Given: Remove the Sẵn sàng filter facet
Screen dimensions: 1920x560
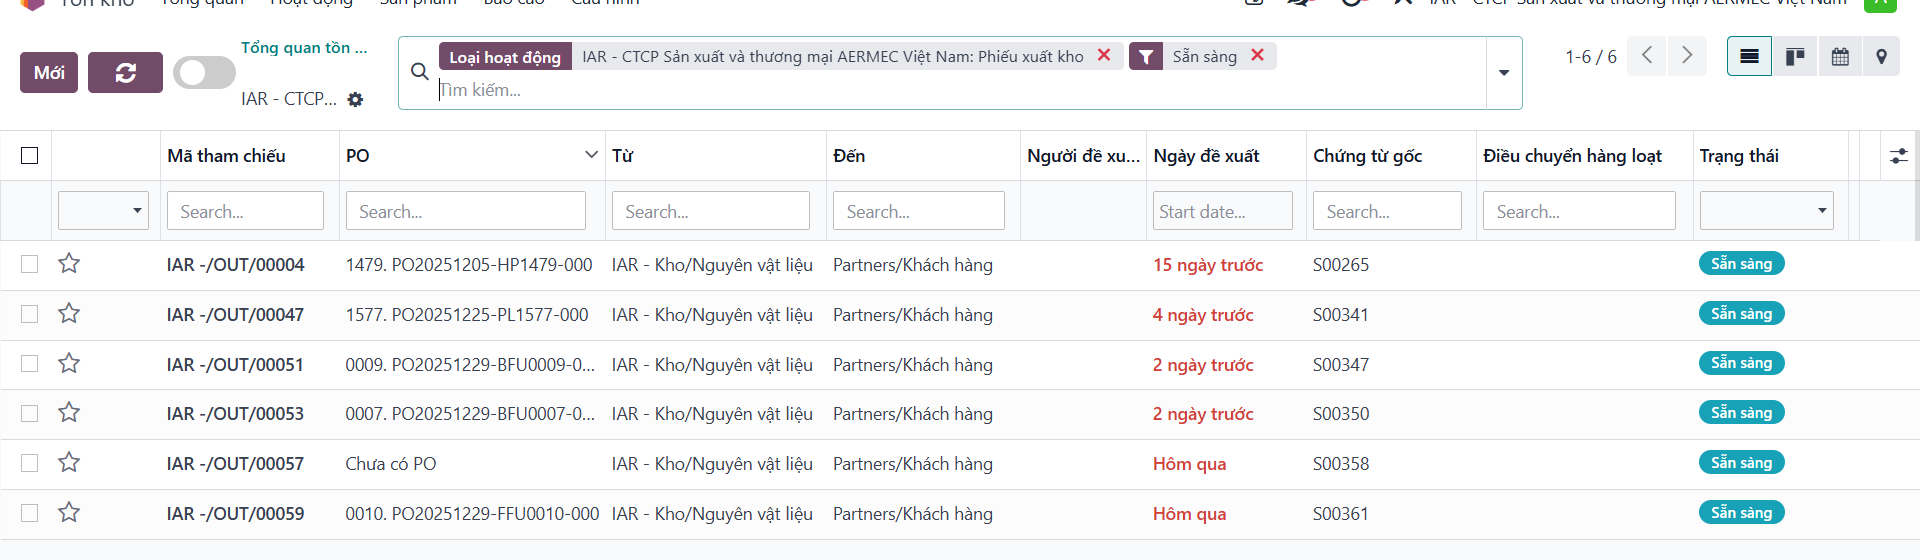Looking at the screenshot, I should [x=1257, y=55].
